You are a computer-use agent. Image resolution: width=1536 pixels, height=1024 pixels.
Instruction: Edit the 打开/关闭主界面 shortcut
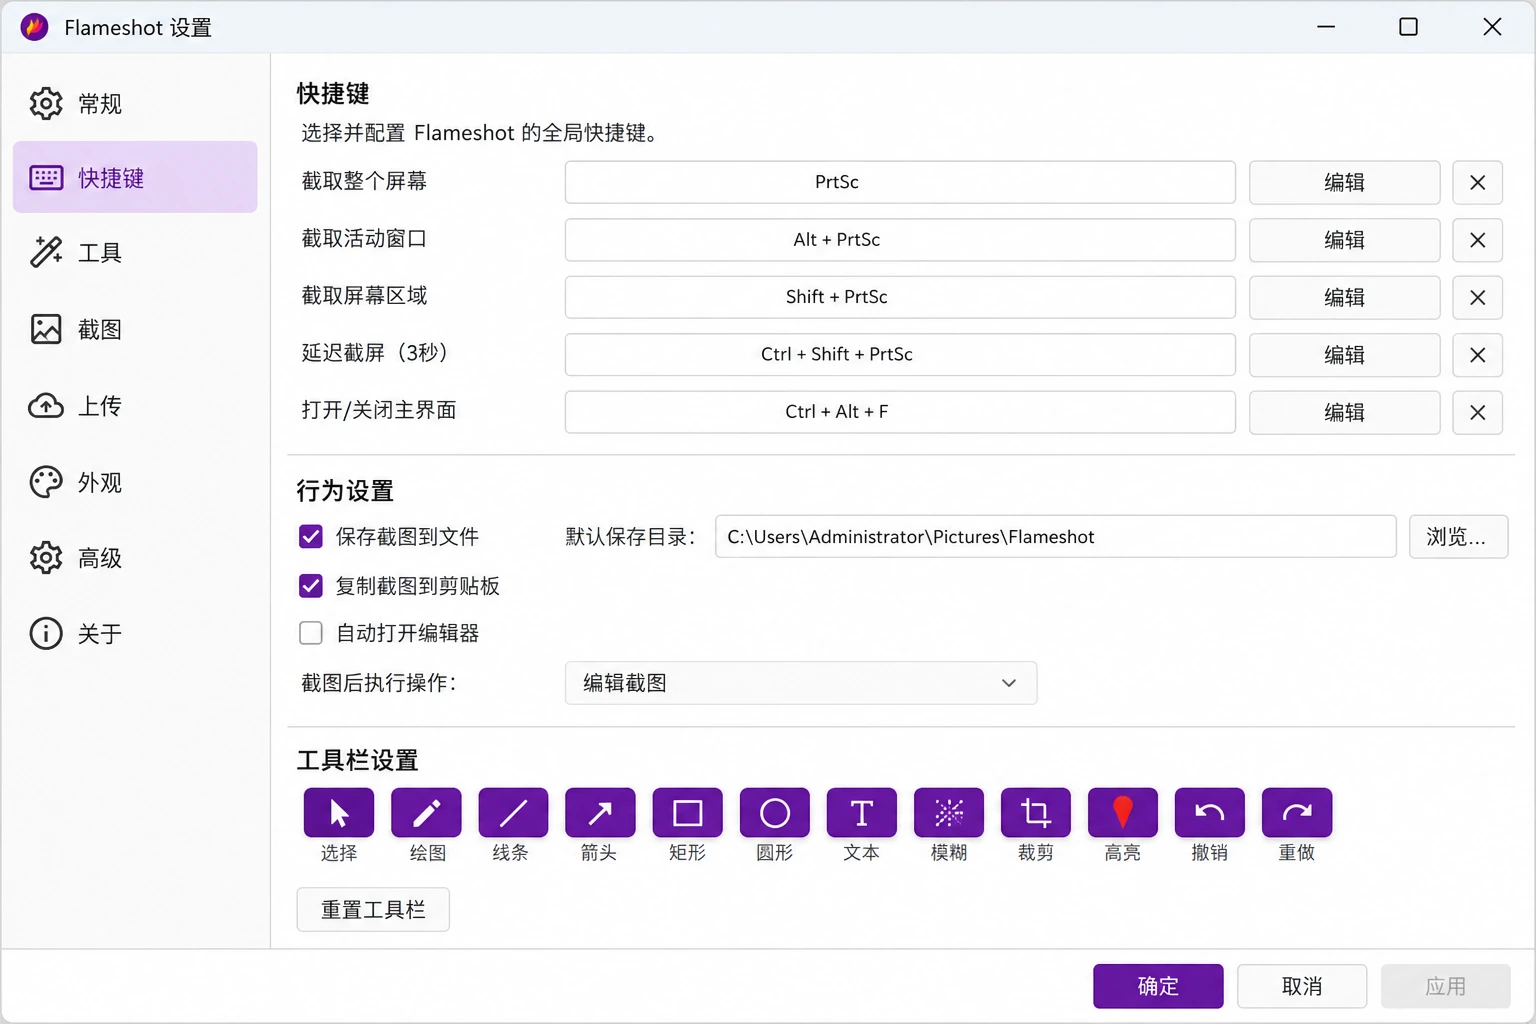[x=1344, y=412]
